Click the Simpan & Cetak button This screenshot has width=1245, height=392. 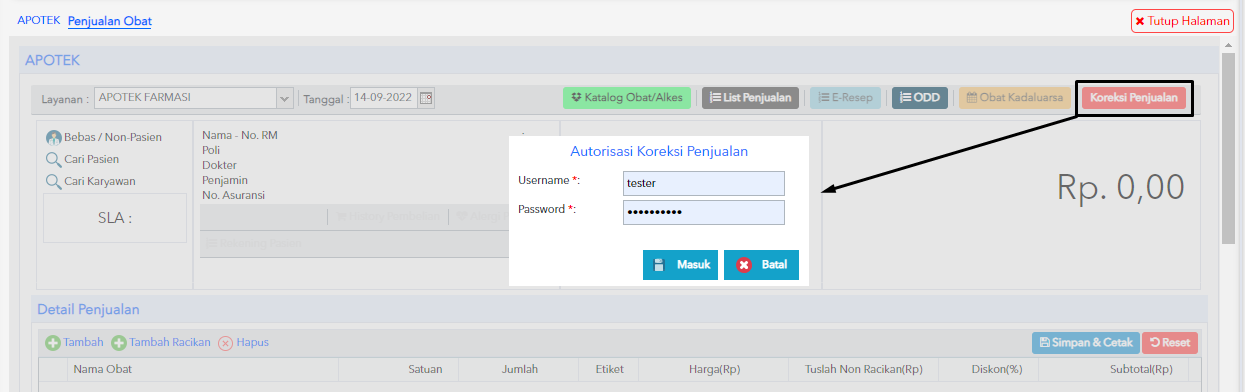[1085, 343]
